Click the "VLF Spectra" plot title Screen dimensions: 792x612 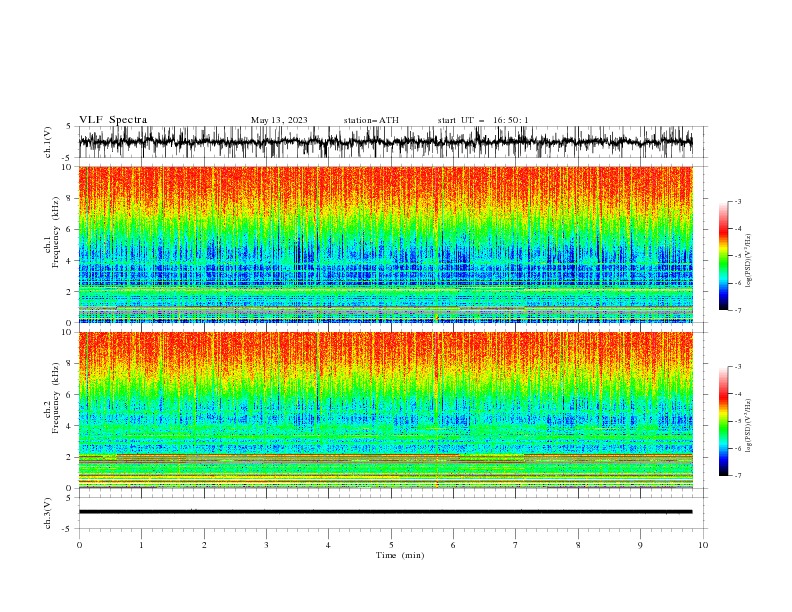(113, 120)
